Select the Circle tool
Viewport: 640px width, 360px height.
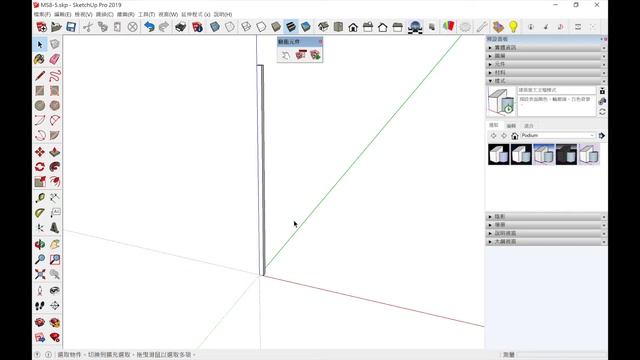pos(40,105)
